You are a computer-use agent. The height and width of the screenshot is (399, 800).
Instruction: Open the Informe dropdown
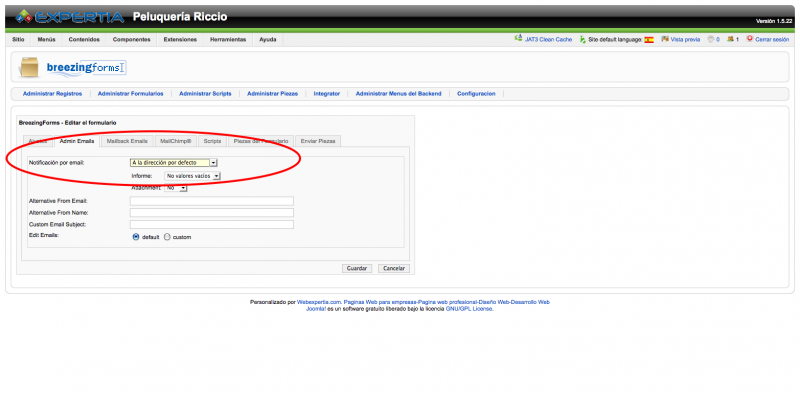[192, 176]
